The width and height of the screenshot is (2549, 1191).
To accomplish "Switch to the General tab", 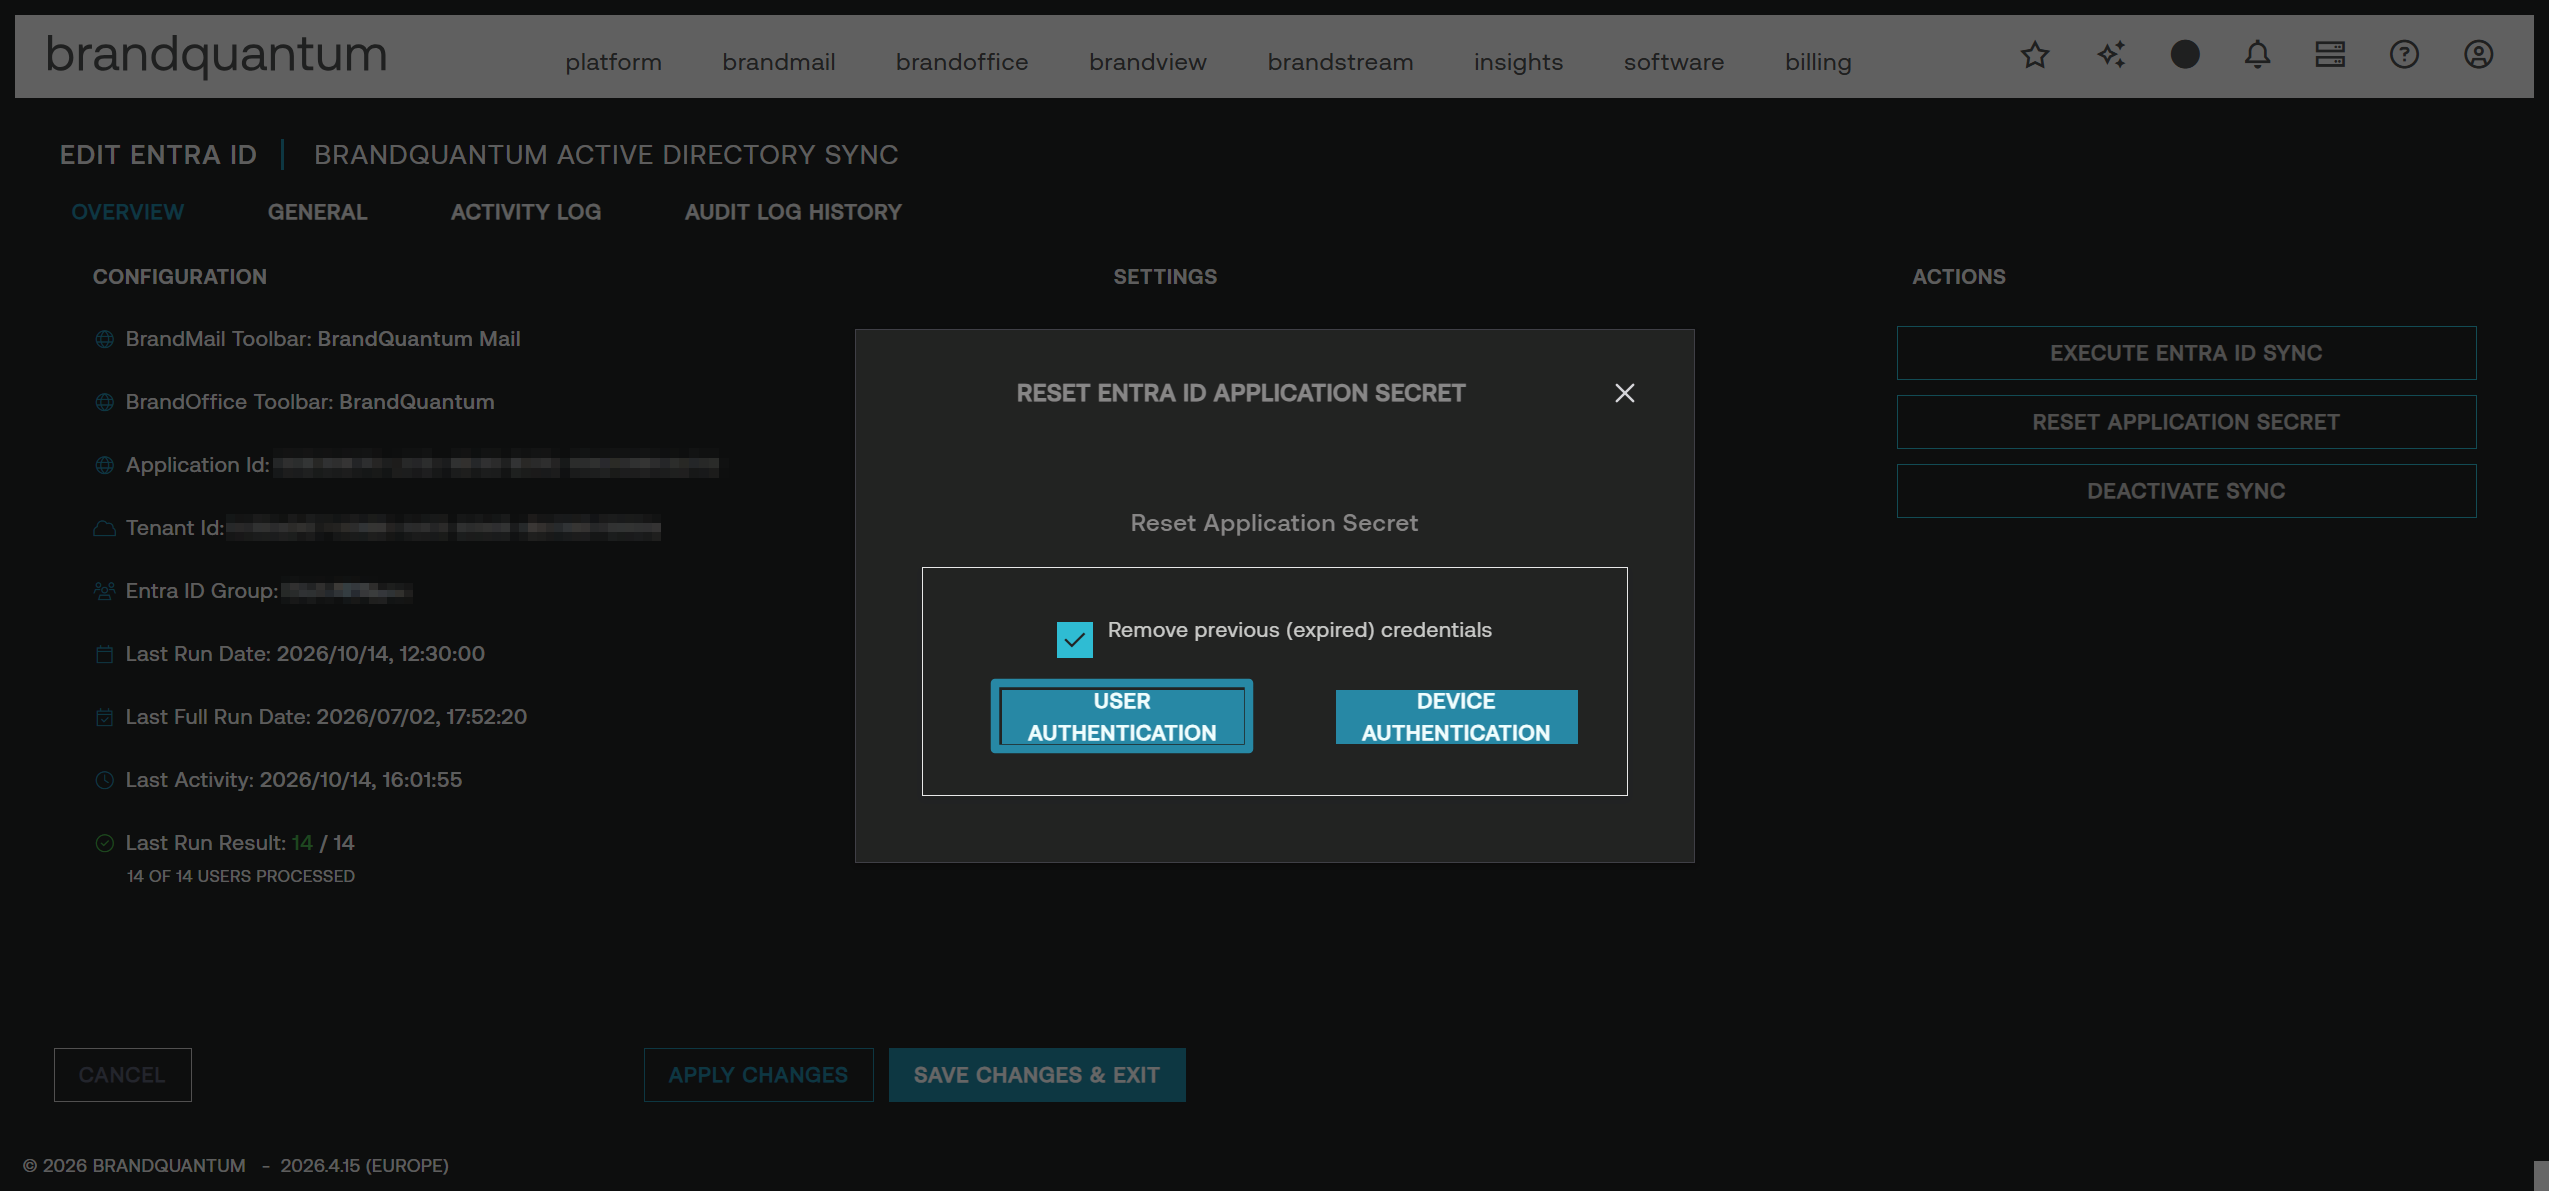I will (x=317, y=212).
